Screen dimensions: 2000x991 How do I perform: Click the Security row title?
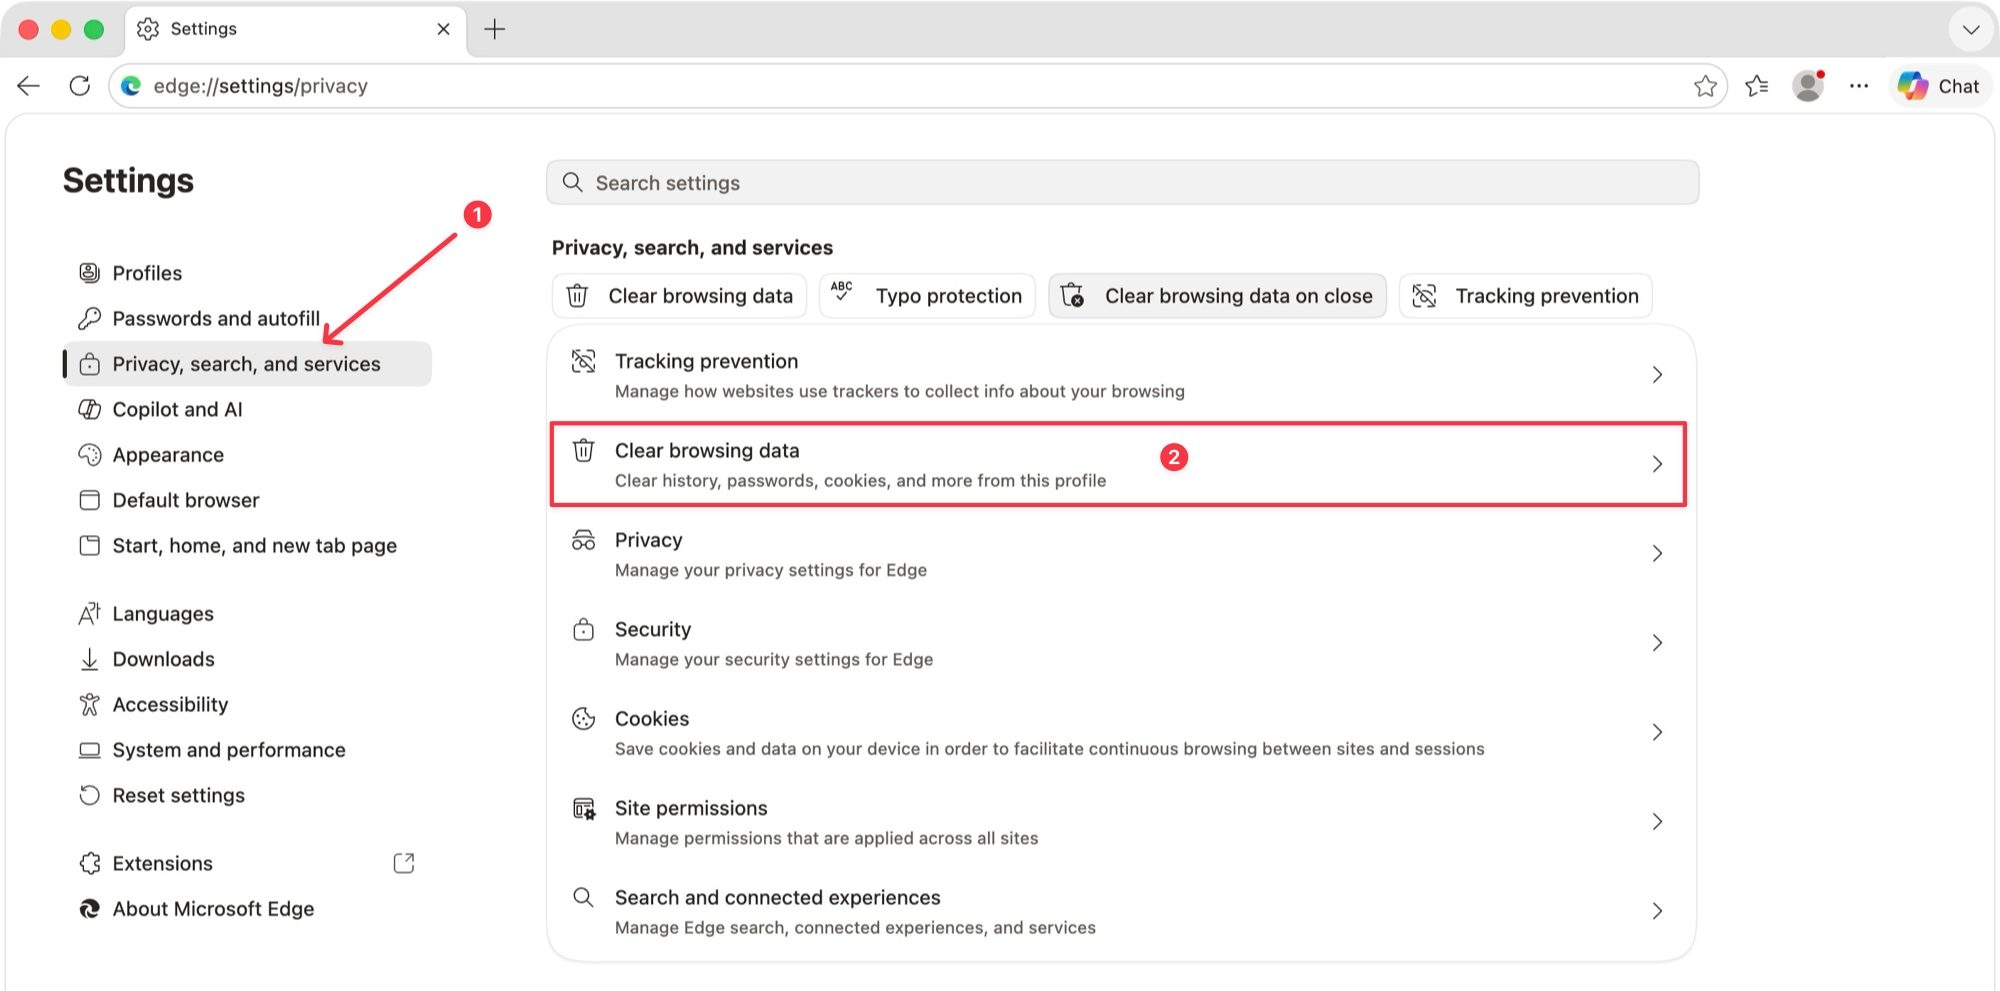pyautogui.click(x=653, y=629)
